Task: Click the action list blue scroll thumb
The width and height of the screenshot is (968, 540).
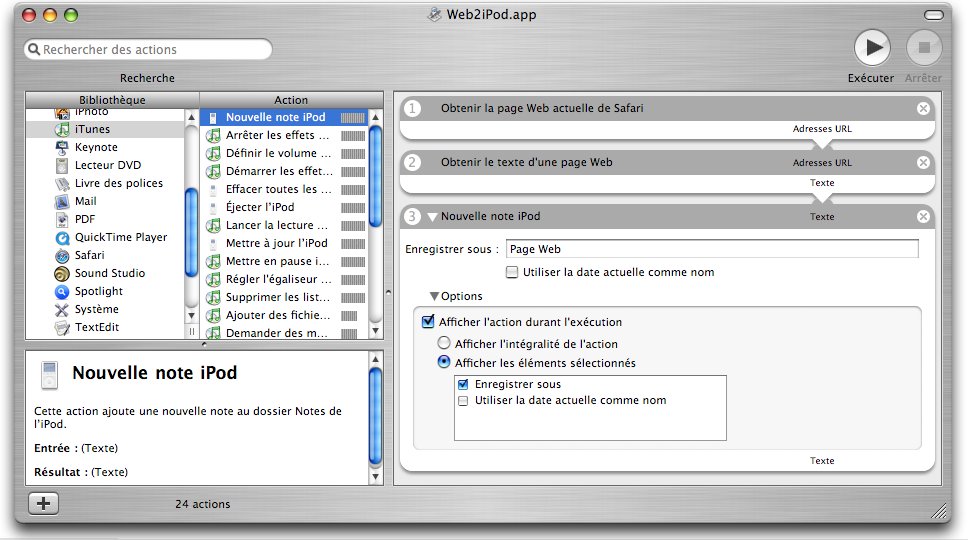Action: (x=375, y=177)
